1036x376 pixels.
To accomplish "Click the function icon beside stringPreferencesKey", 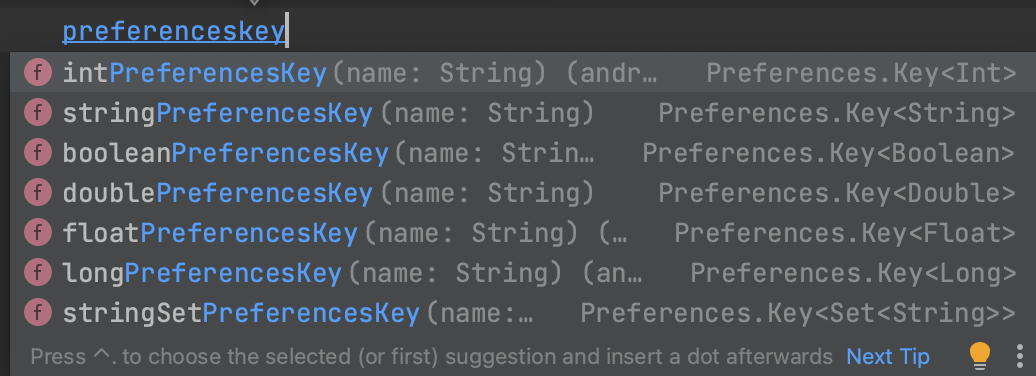I will 38,113.
